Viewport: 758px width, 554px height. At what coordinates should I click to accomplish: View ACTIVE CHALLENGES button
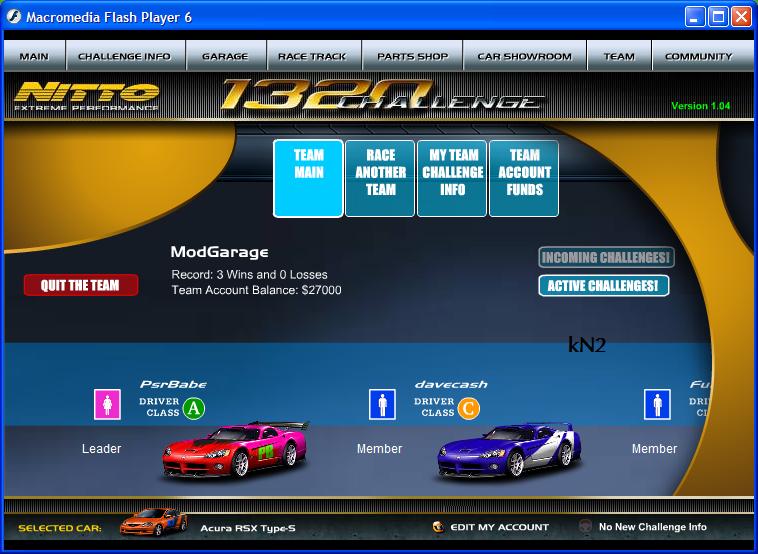pos(603,286)
